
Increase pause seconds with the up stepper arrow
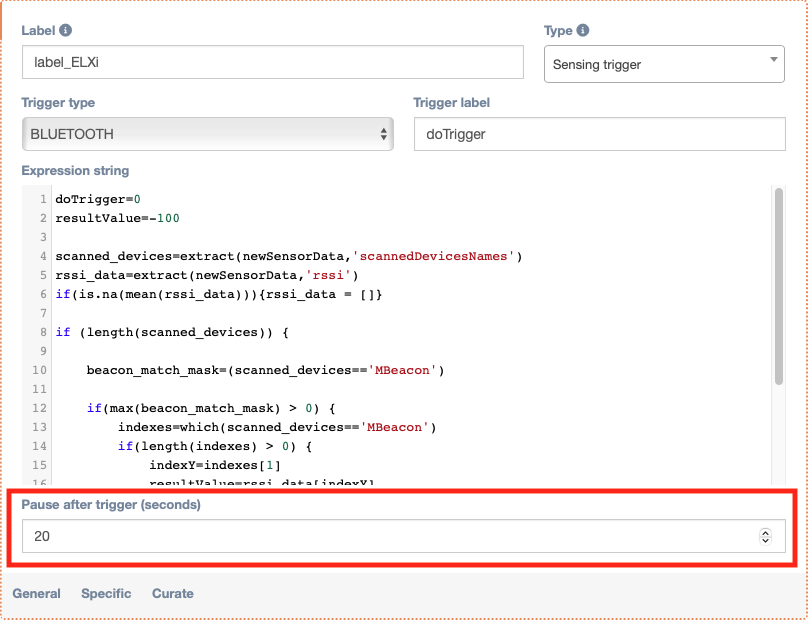point(766,532)
